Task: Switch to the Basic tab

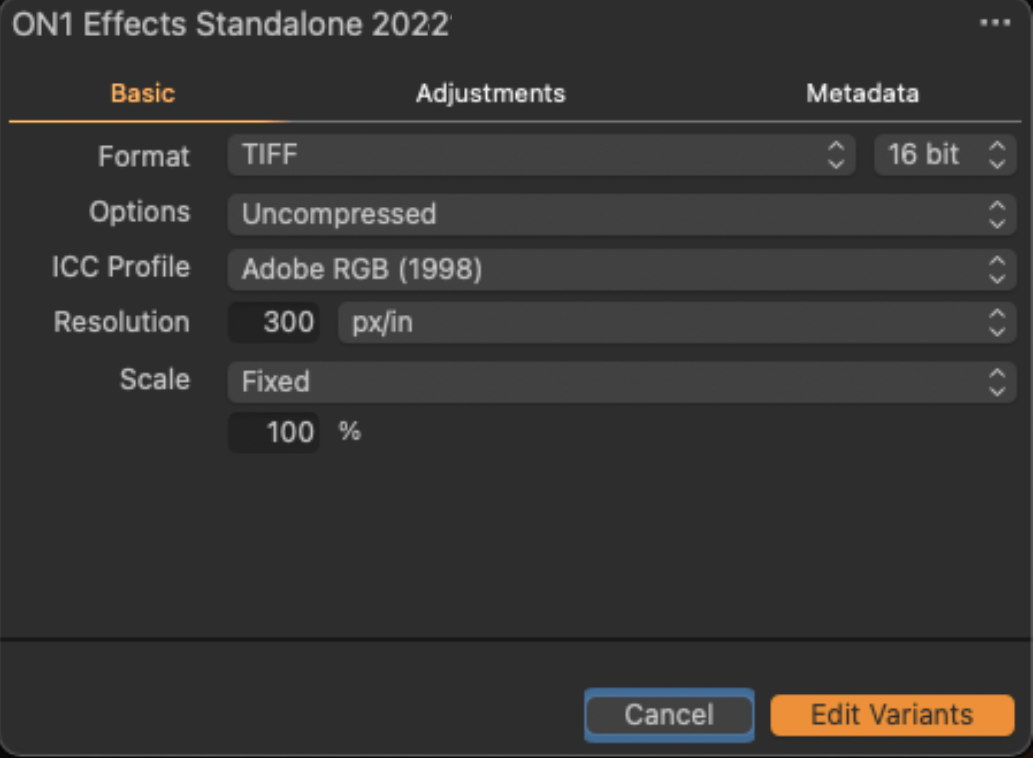Action: 143,94
